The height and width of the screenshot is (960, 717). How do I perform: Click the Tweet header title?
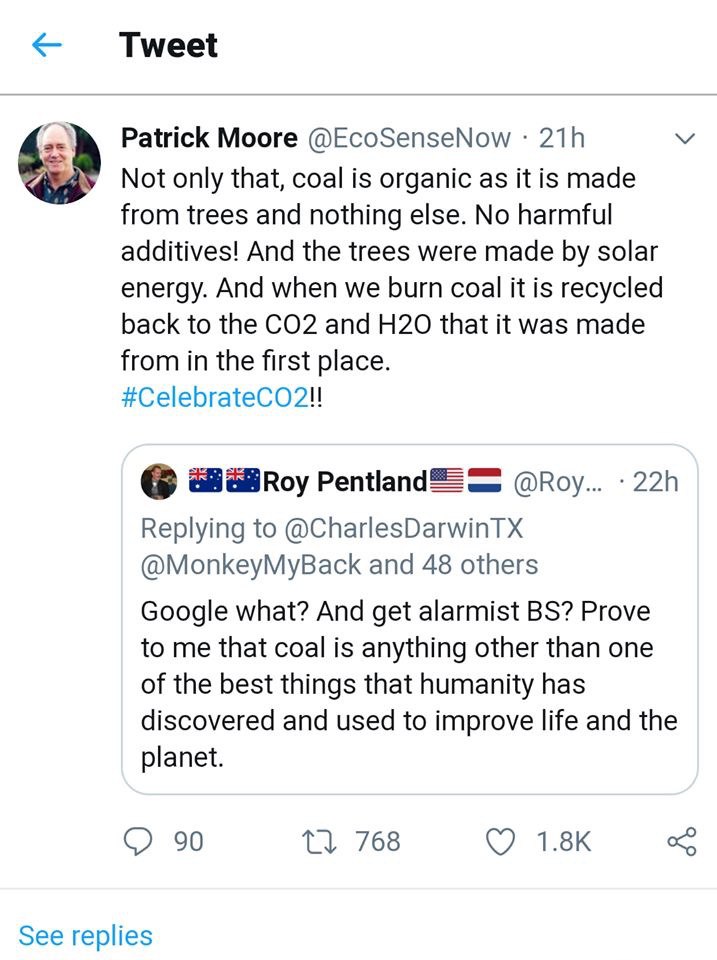coord(168,45)
